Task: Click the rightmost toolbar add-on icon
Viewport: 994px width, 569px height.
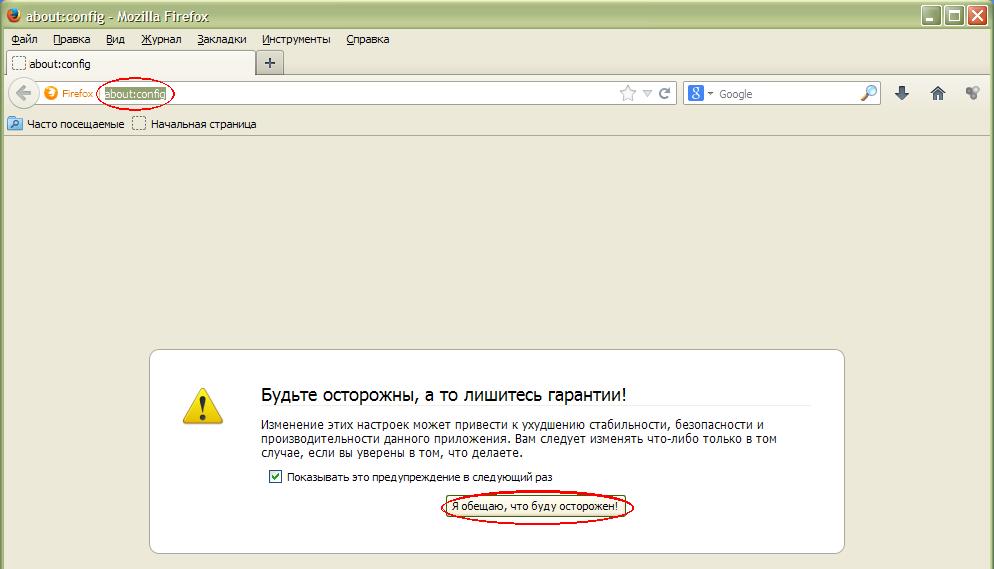Action: click(972, 94)
